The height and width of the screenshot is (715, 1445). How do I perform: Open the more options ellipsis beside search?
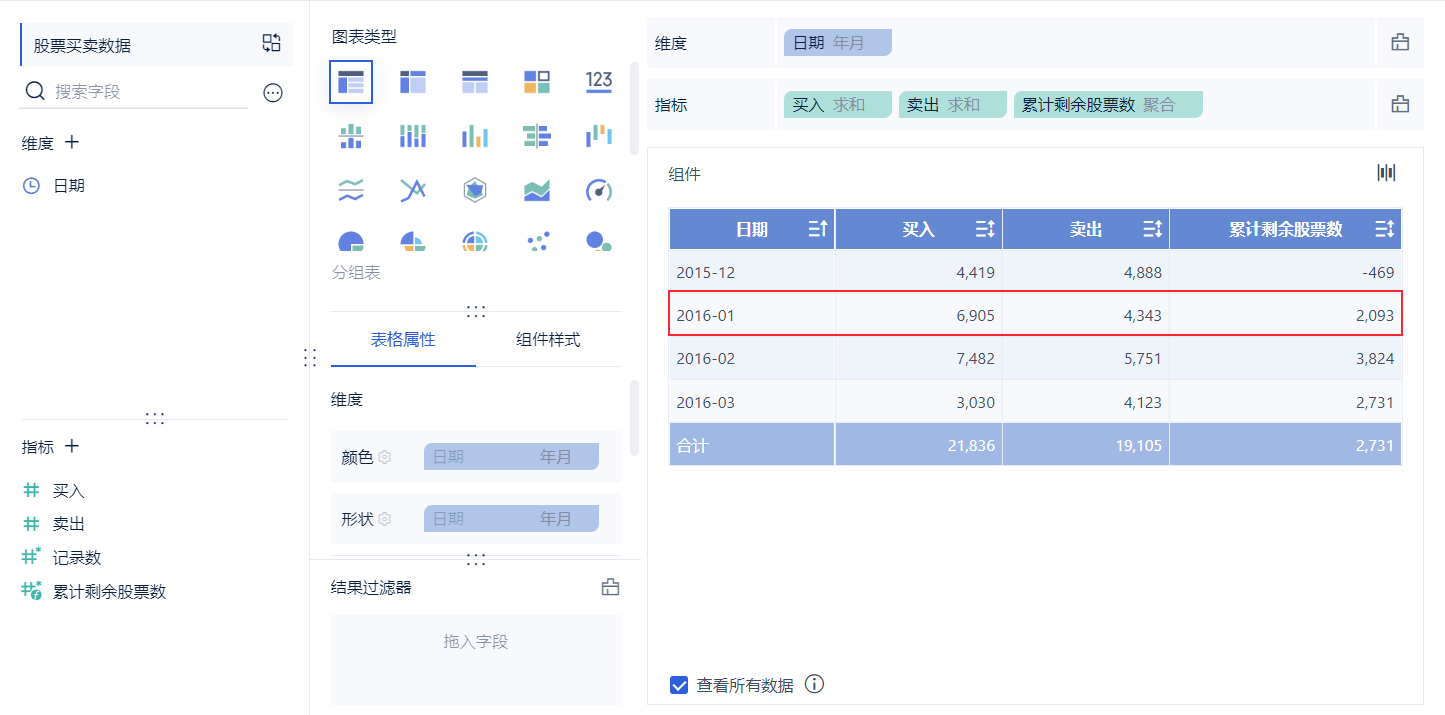pos(273,93)
